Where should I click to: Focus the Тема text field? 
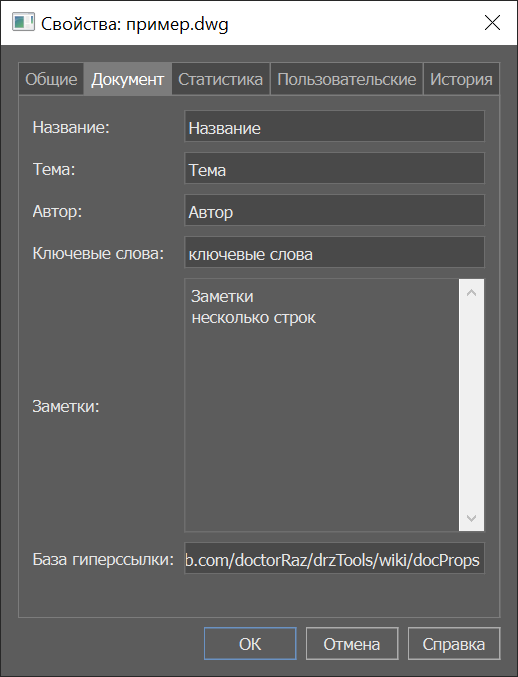[x=335, y=168]
